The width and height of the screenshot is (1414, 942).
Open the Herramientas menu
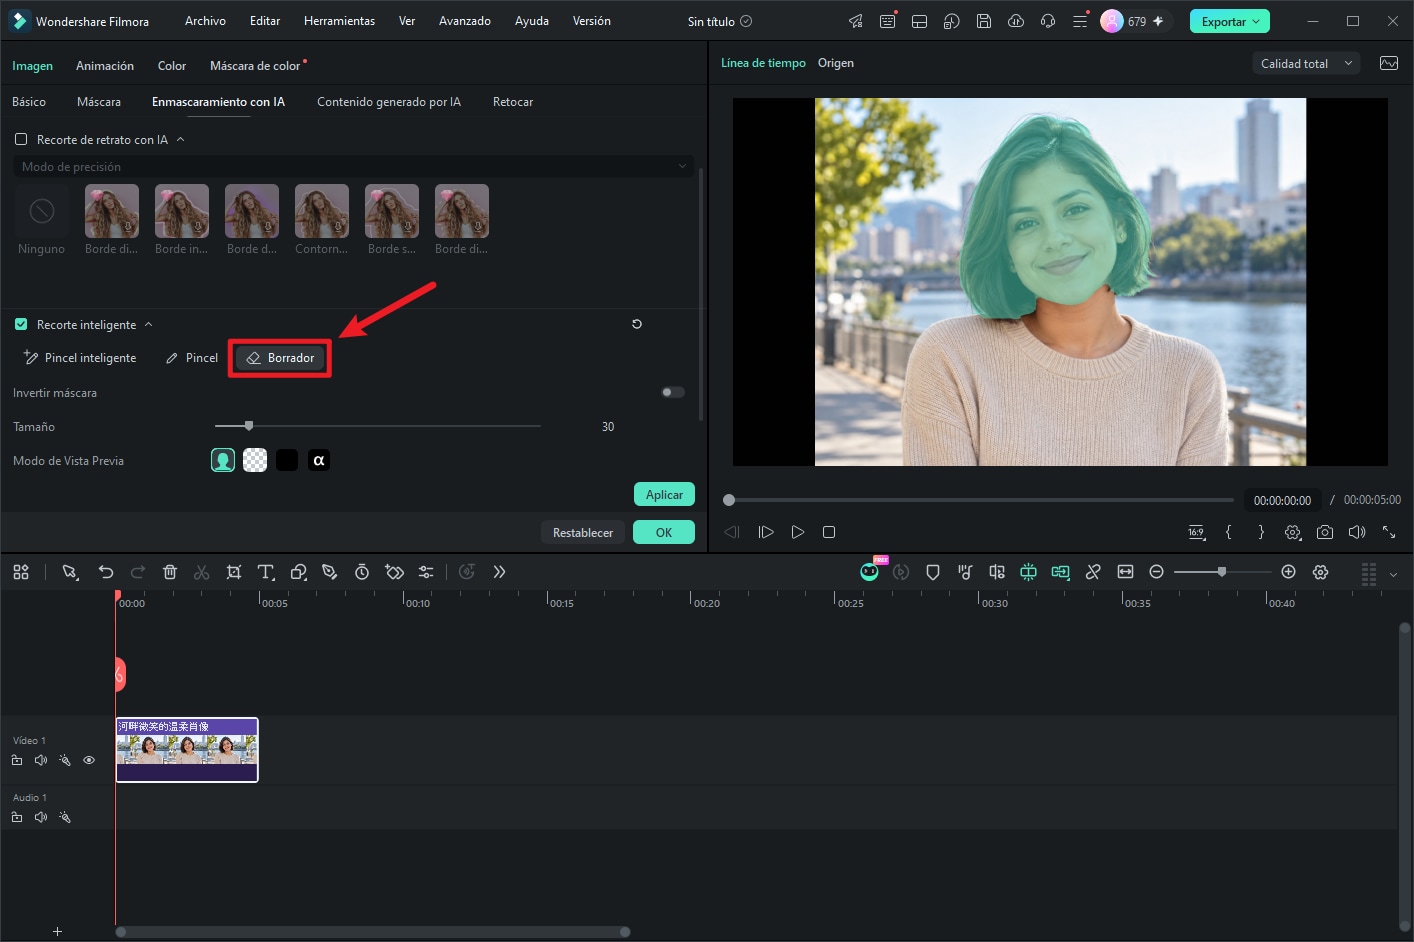pyautogui.click(x=340, y=21)
